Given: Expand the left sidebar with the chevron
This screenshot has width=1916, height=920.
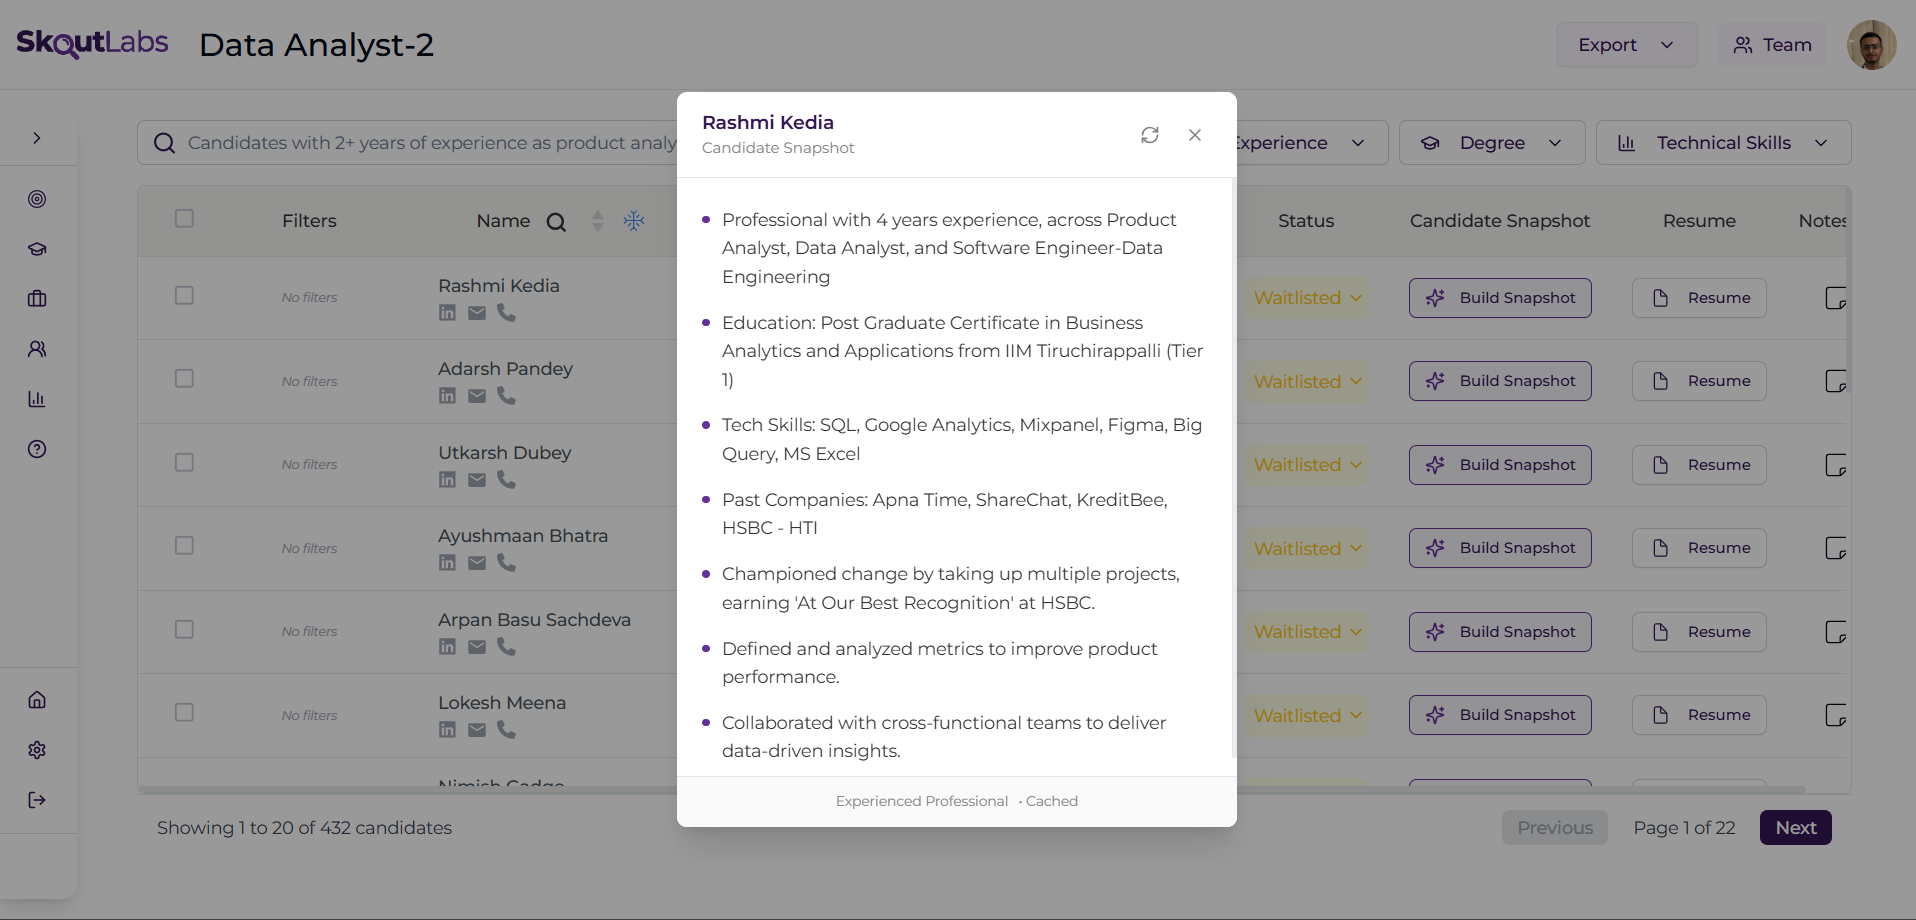Looking at the screenshot, I should click(x=37, y=138).
